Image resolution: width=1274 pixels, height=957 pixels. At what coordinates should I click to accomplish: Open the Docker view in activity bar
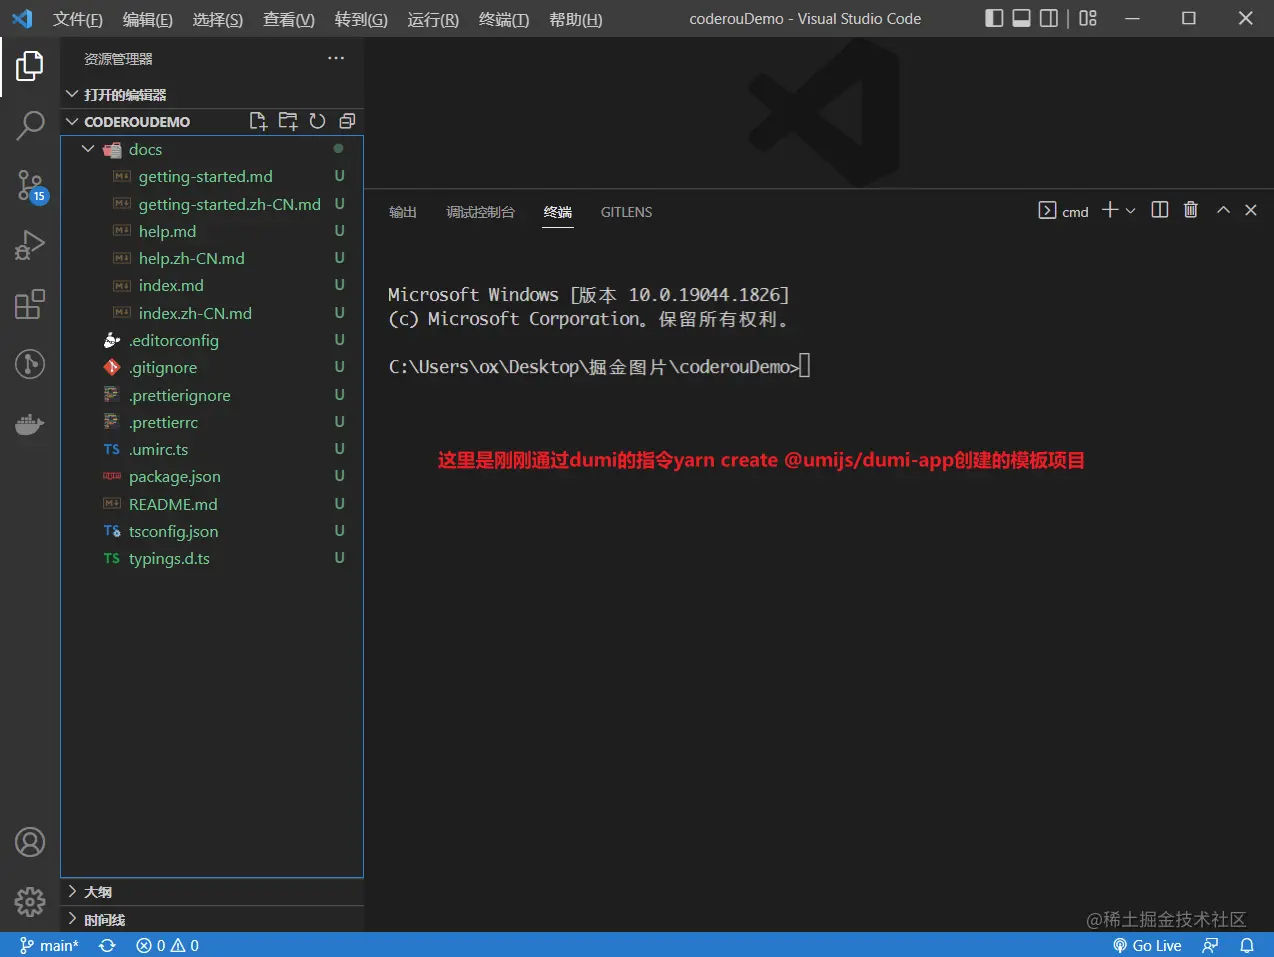30,424
